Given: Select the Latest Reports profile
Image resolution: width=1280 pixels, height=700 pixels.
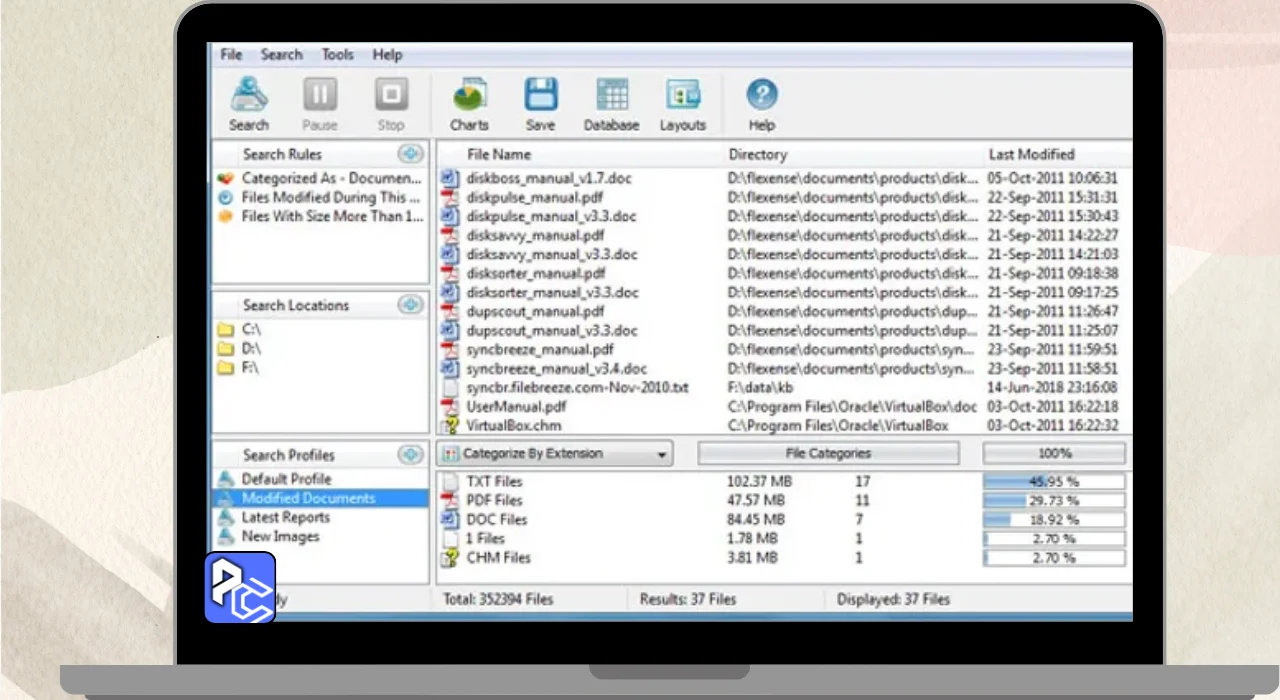Looking at the screenshot, I should pos(285,517).
